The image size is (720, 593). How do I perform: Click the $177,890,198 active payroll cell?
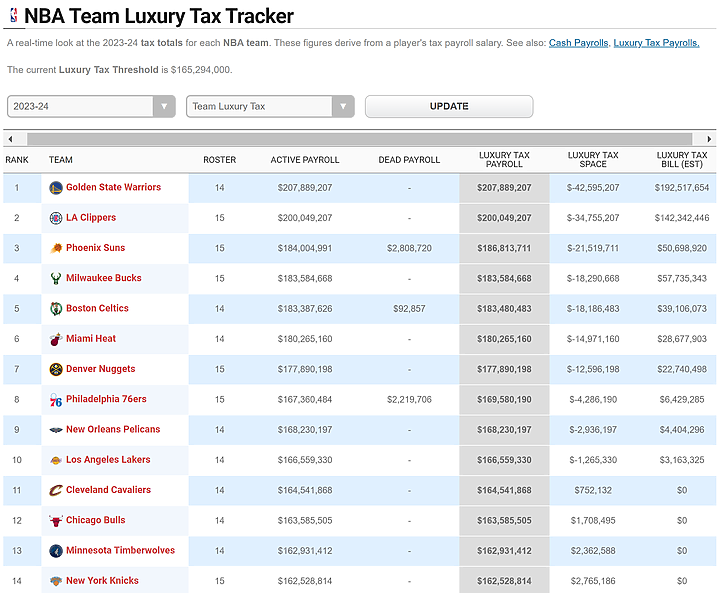pos(305,369)
